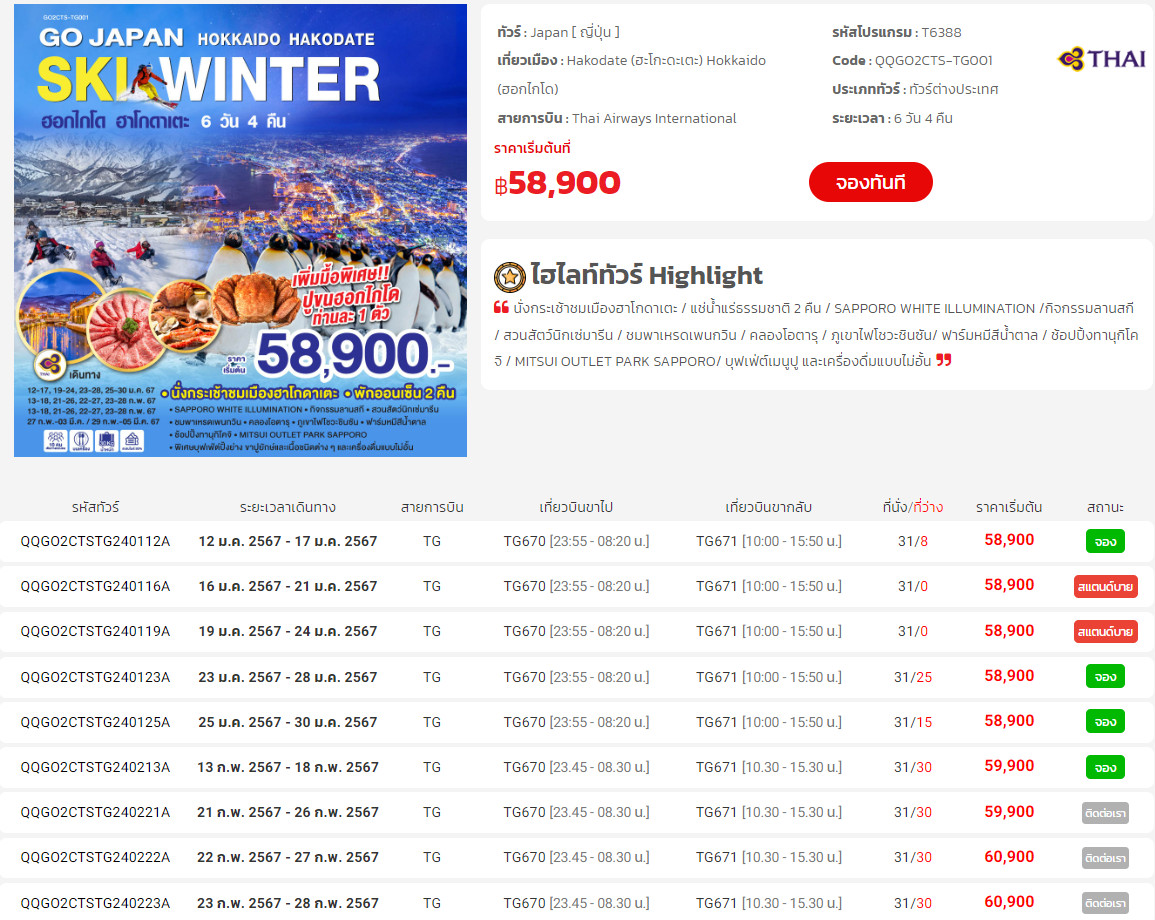The image size is (1155, 920).
Task: Book the 13 ก.พ. 2567 departure
Action: [x=1105, y=767]
